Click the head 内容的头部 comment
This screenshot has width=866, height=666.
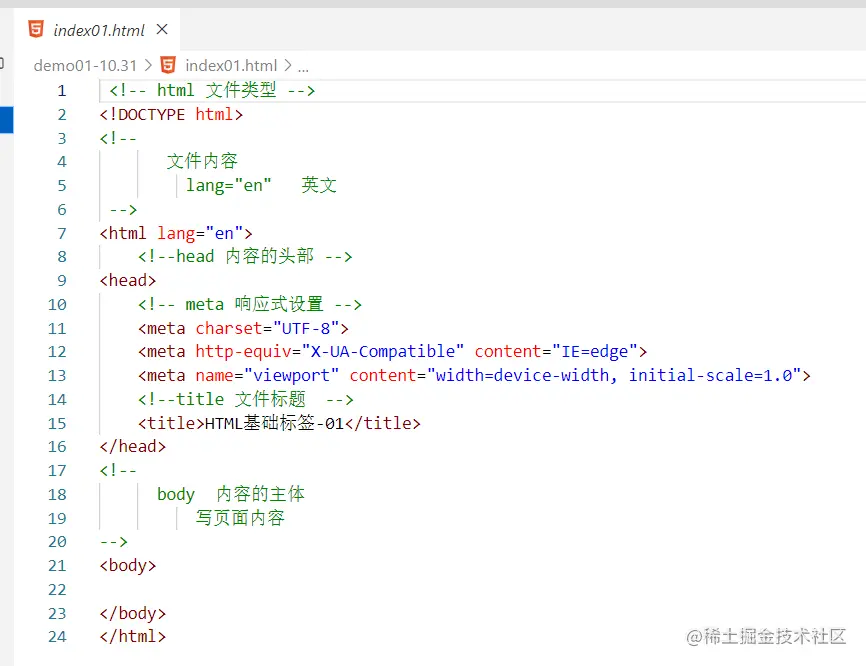click(245, 257)
